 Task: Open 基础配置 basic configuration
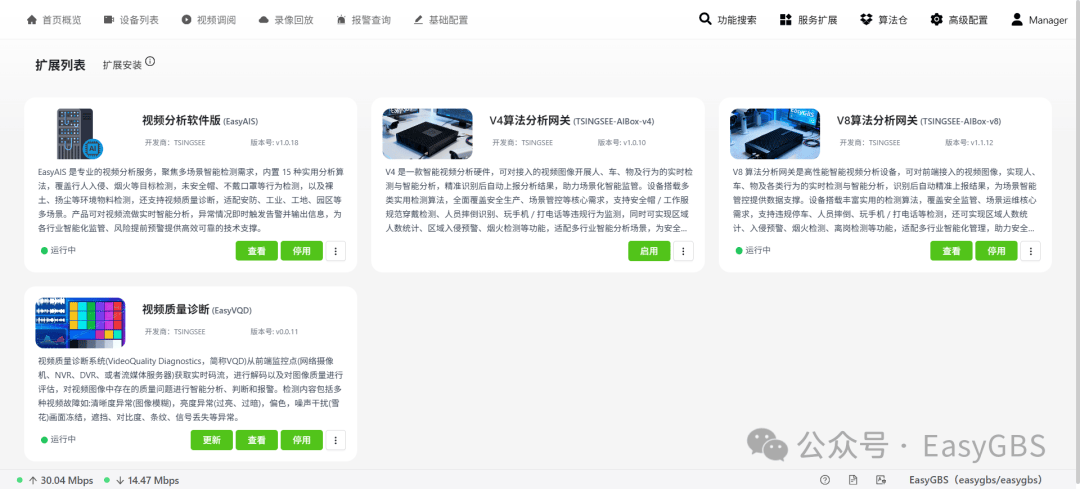coord(441,20)
